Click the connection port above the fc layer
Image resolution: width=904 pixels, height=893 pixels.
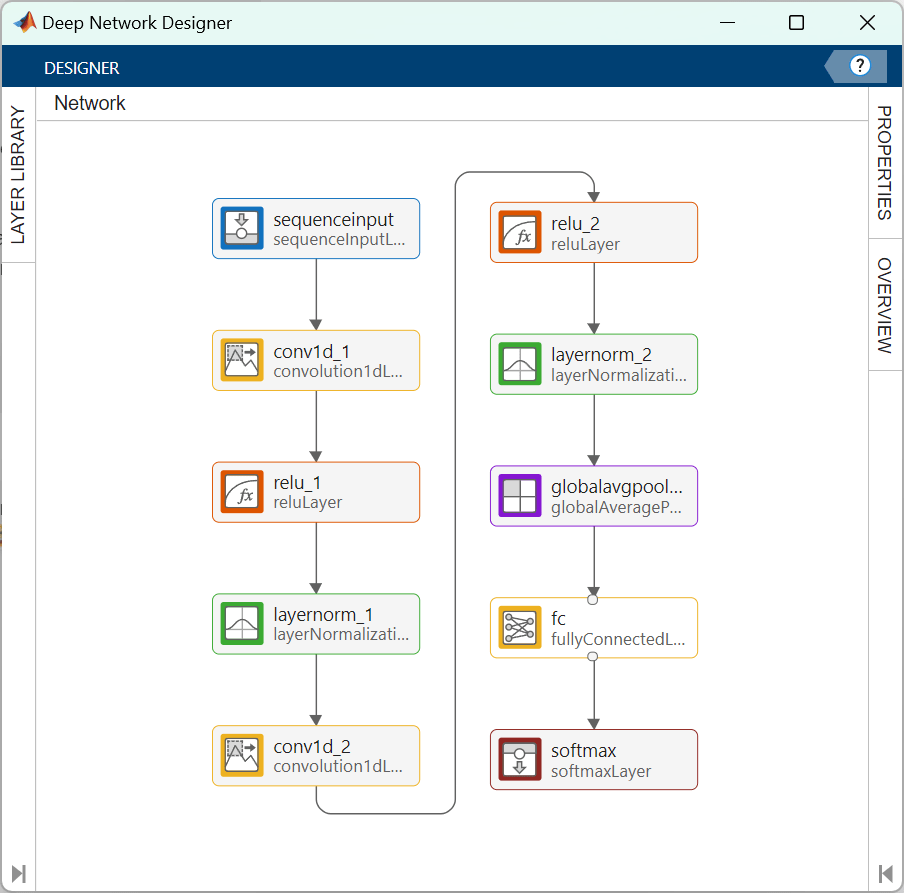(x=593, y=598)
